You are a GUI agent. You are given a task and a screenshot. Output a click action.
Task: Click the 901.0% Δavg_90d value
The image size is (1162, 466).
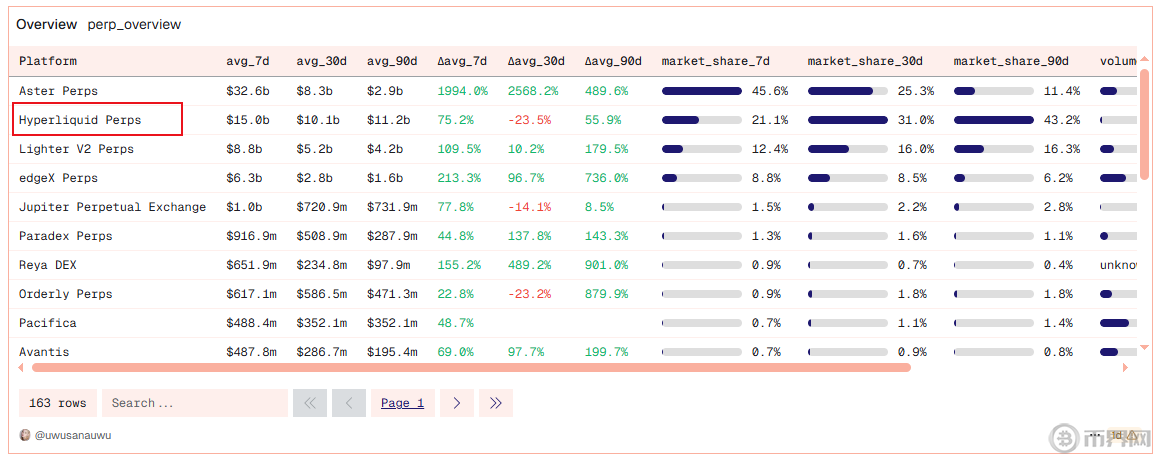[x=606, y=264]
